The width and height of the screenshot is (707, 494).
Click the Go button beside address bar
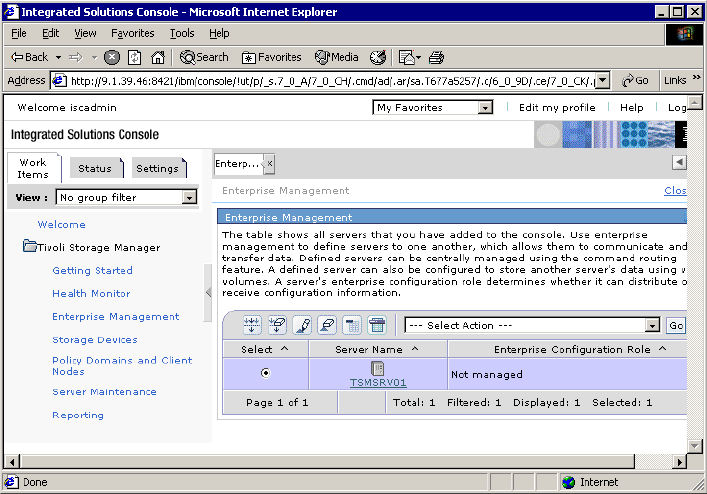(x=635, y=81)
